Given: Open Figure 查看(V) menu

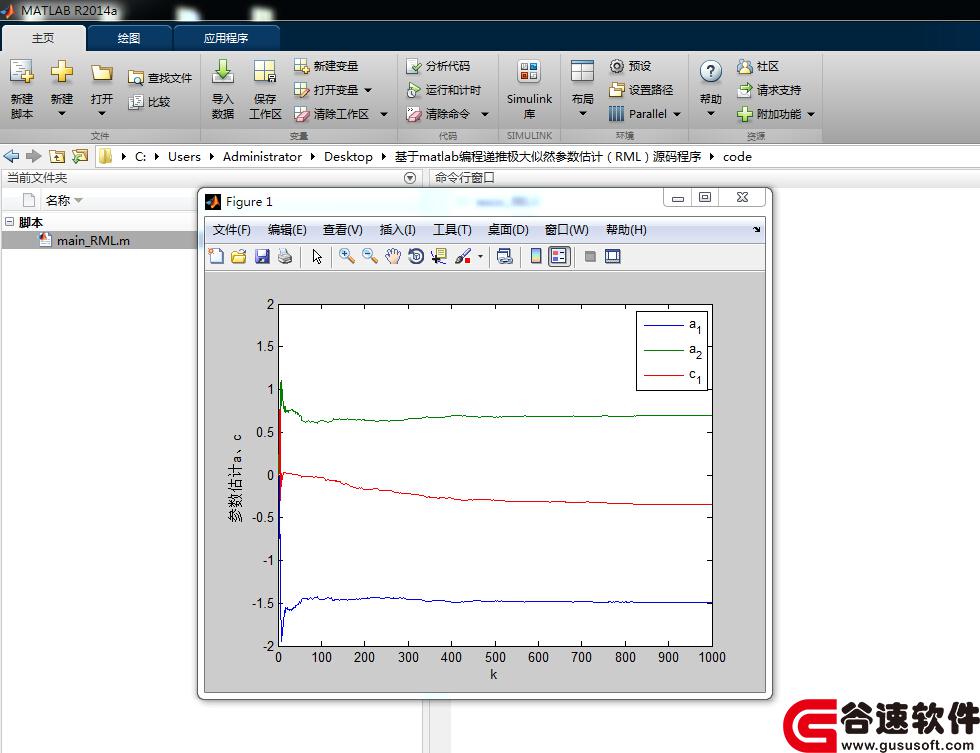Looking at the screenshot, I should 342,230.
